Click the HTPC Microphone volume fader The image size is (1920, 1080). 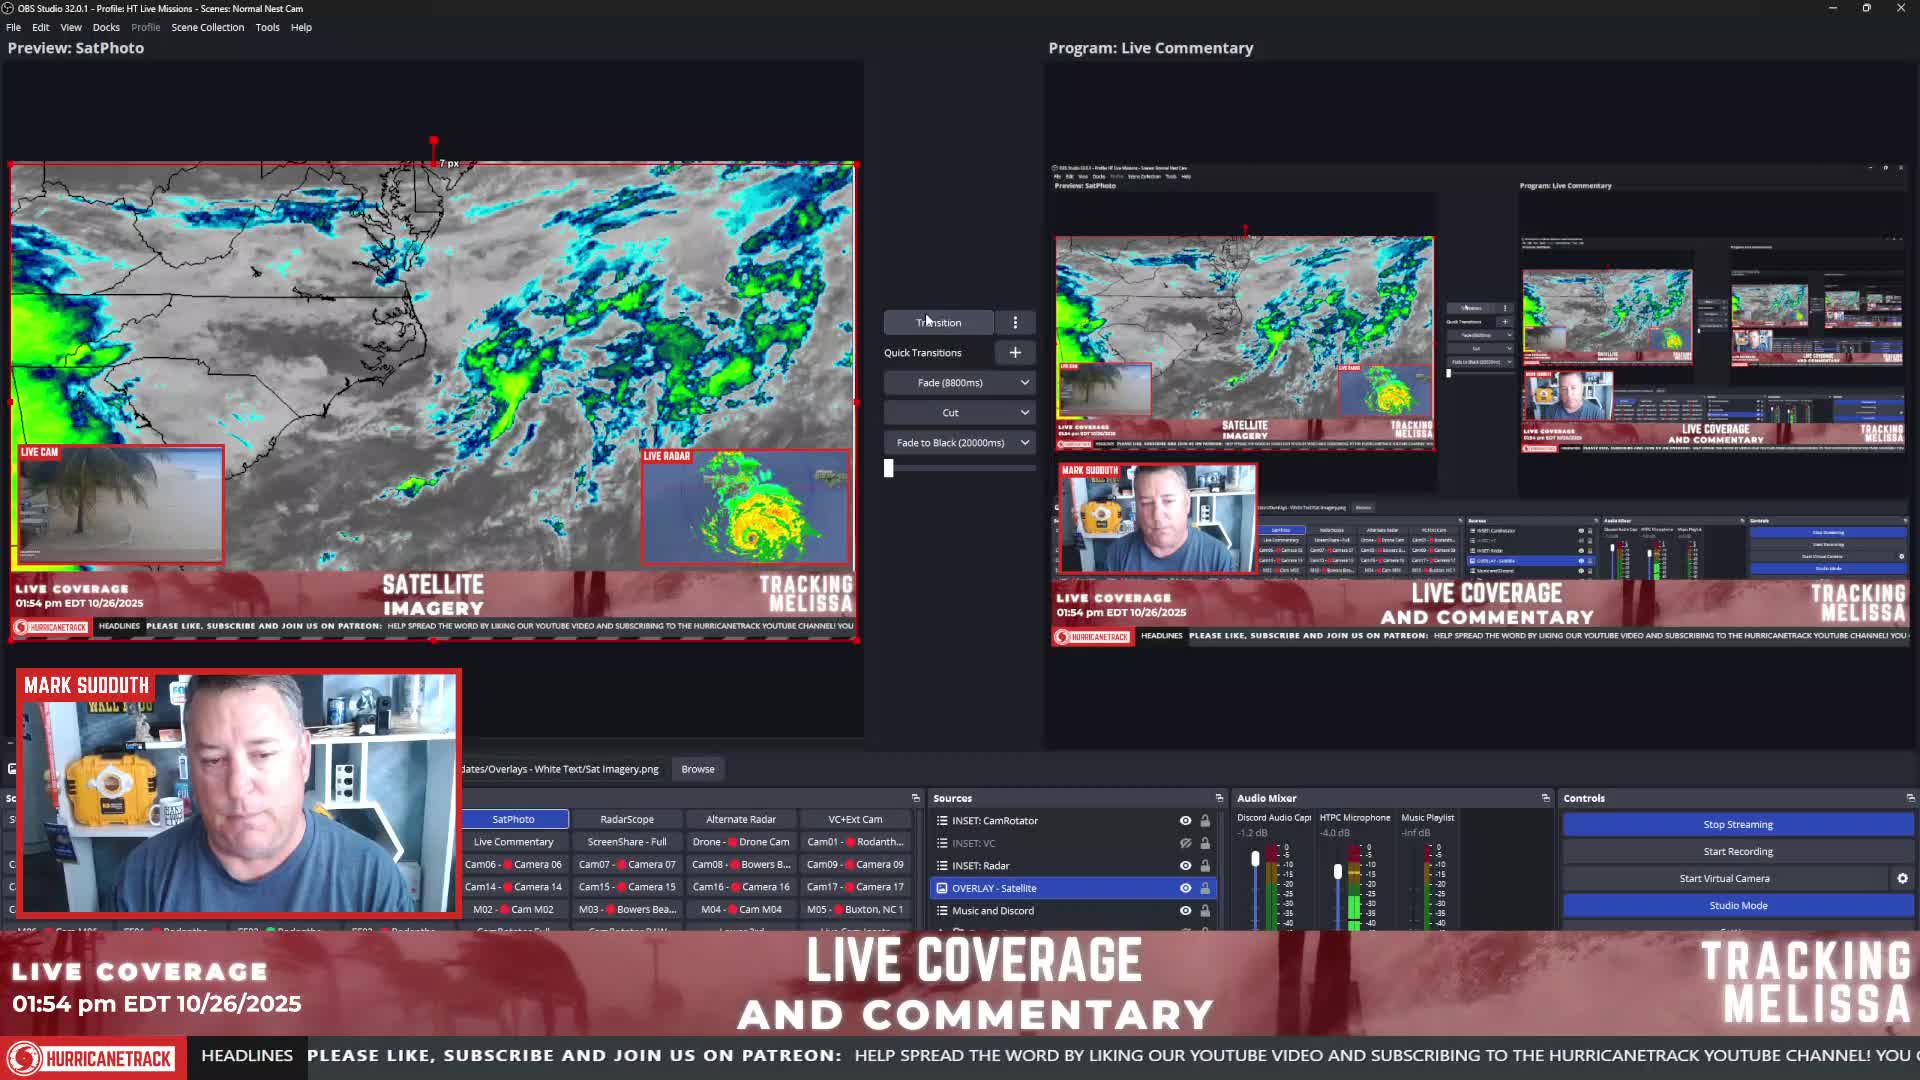1338,872
